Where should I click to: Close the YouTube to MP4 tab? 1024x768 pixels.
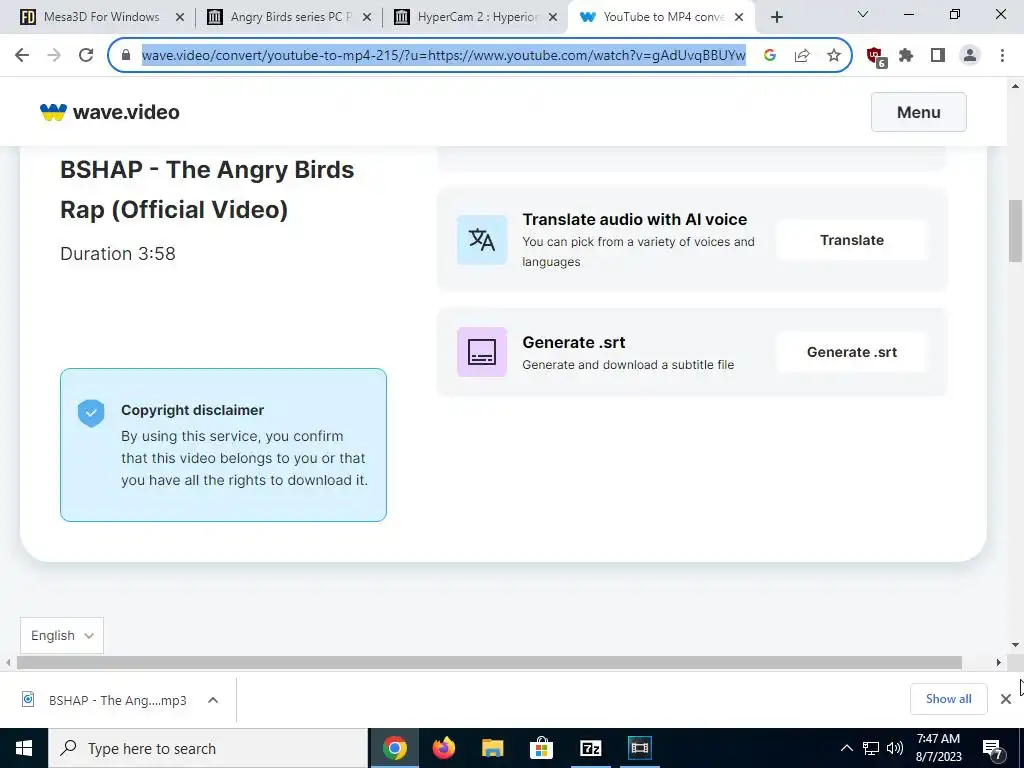click(x=739, y=18)
